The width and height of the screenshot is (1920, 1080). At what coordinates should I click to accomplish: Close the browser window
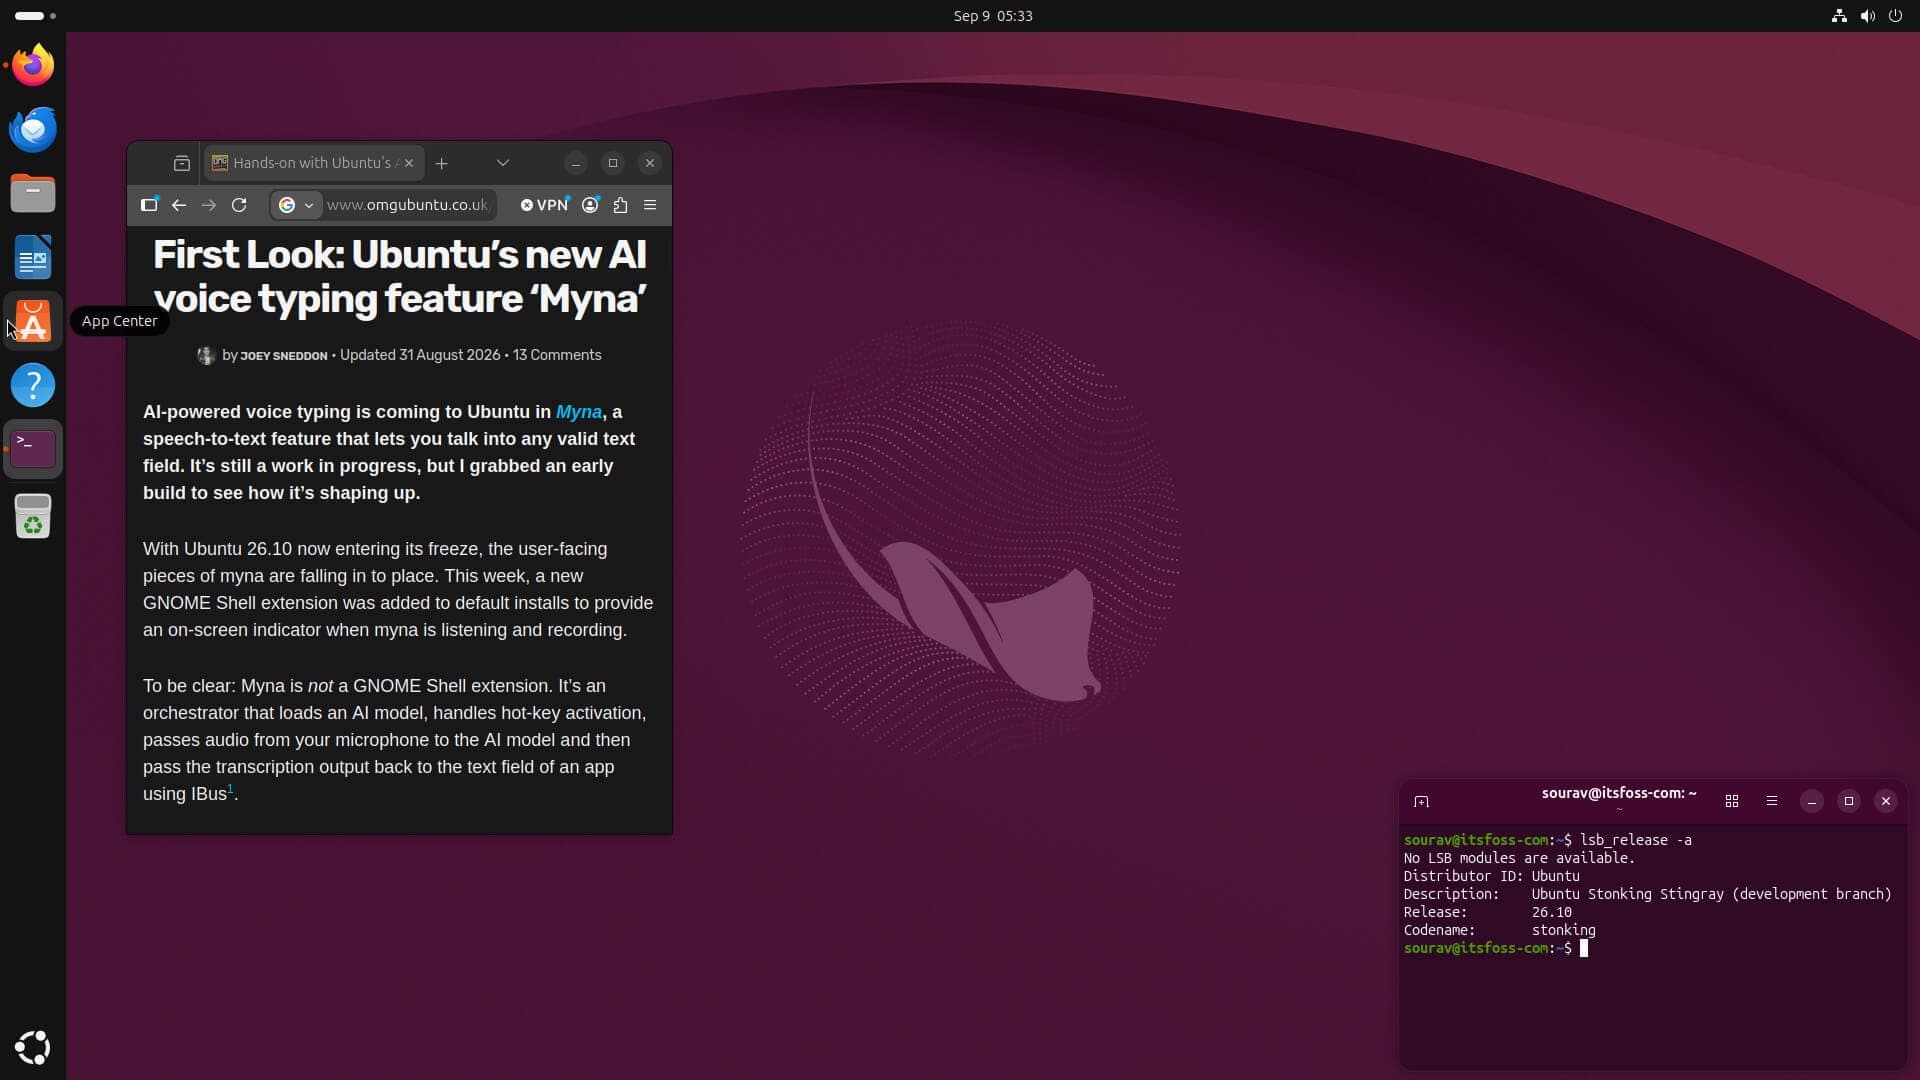[650, 163]
